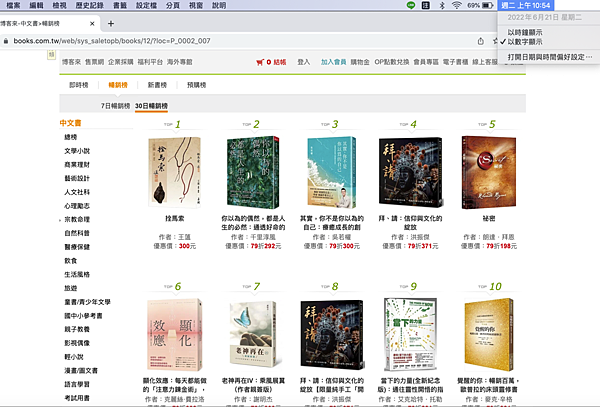Click the 博客來 top navigation link
600x407 pixels.
[x=71, y=62]
